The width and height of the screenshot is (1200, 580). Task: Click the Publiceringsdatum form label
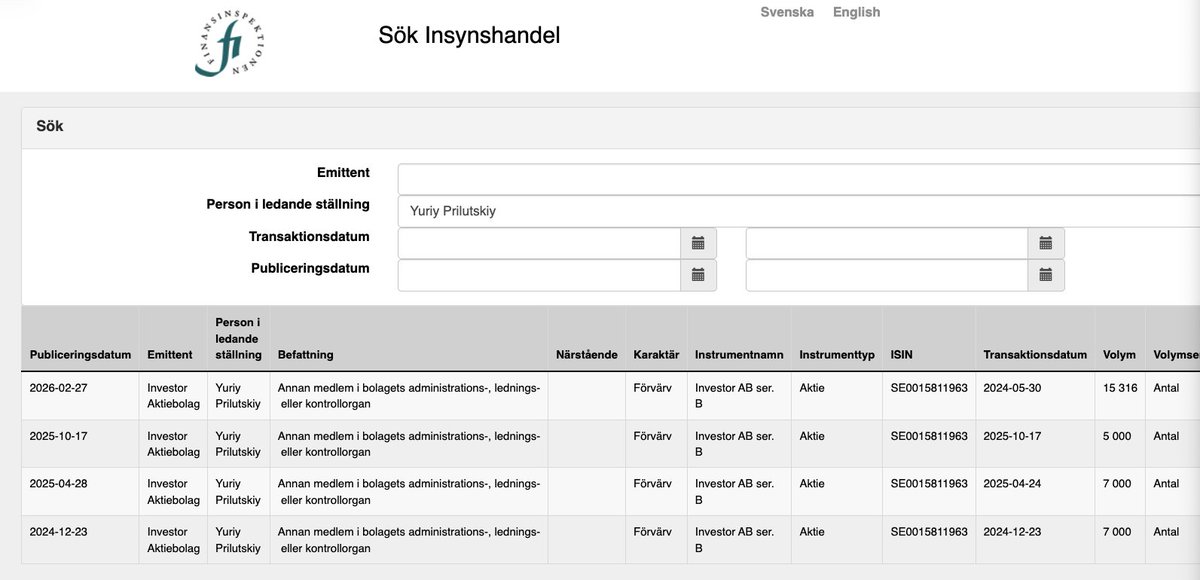[x=310, y=268]
